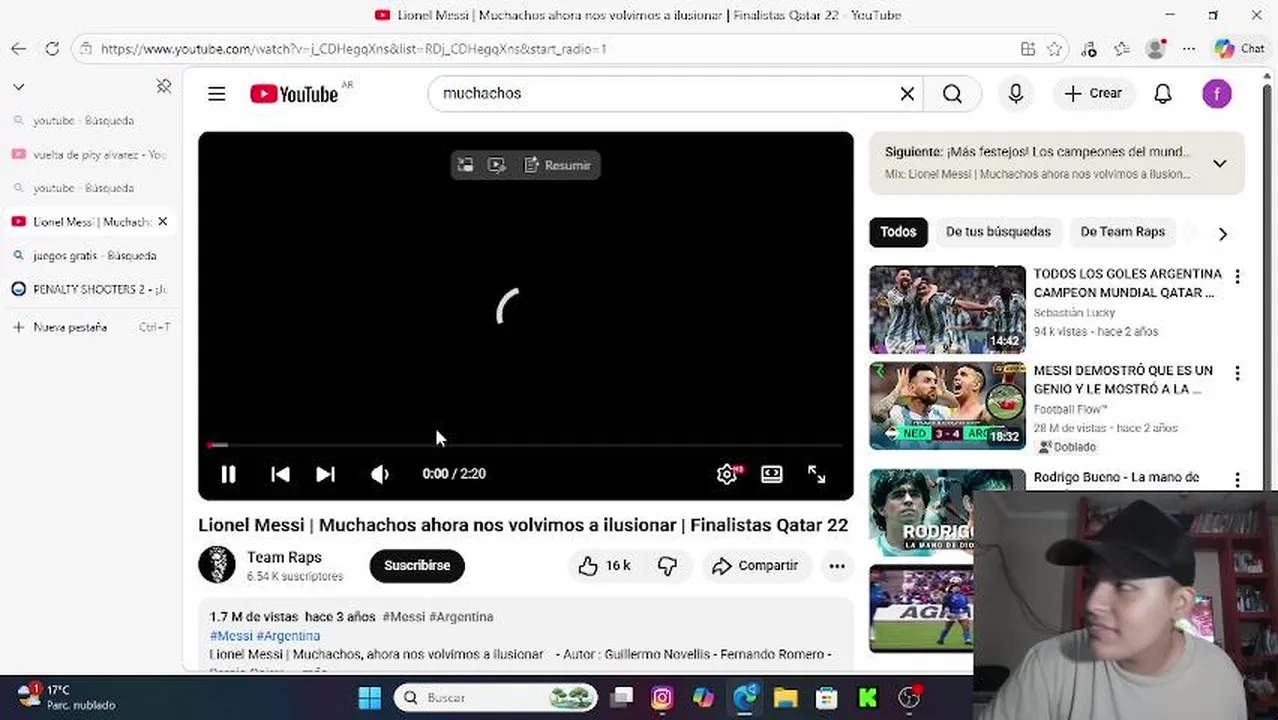This screenshot has height=720, width=1278.
Task: Go to previous video in playlist
Action: coord(280,474)
